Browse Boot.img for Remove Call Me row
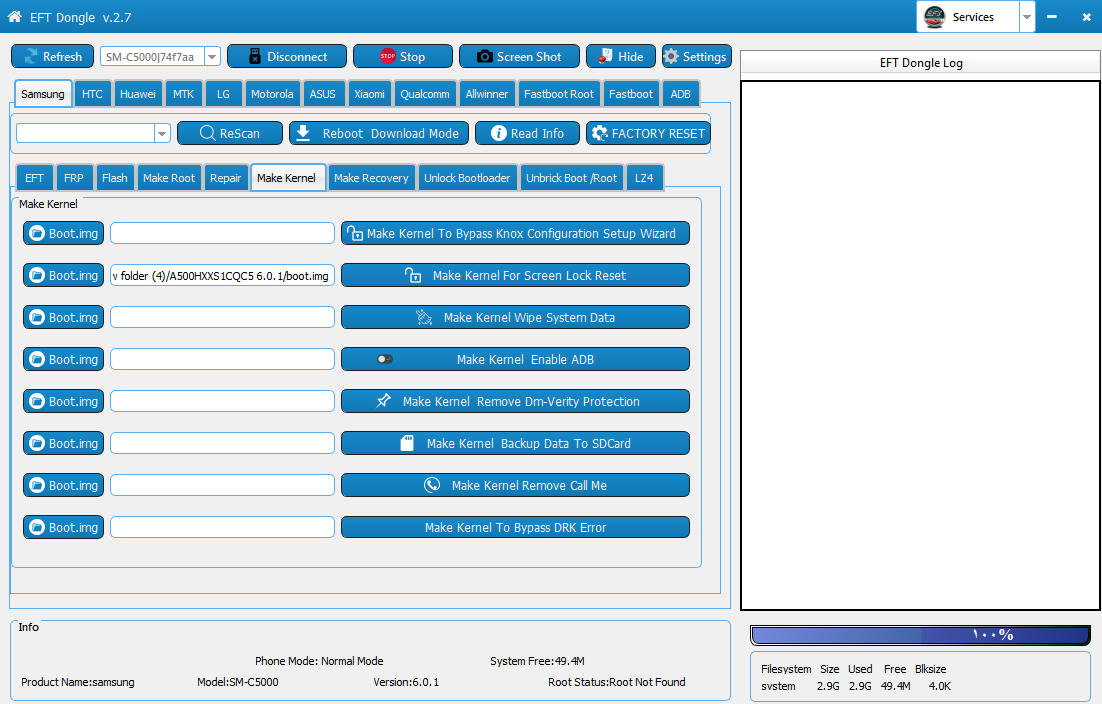The image size is (1102, 704). (x=63, y=485)
